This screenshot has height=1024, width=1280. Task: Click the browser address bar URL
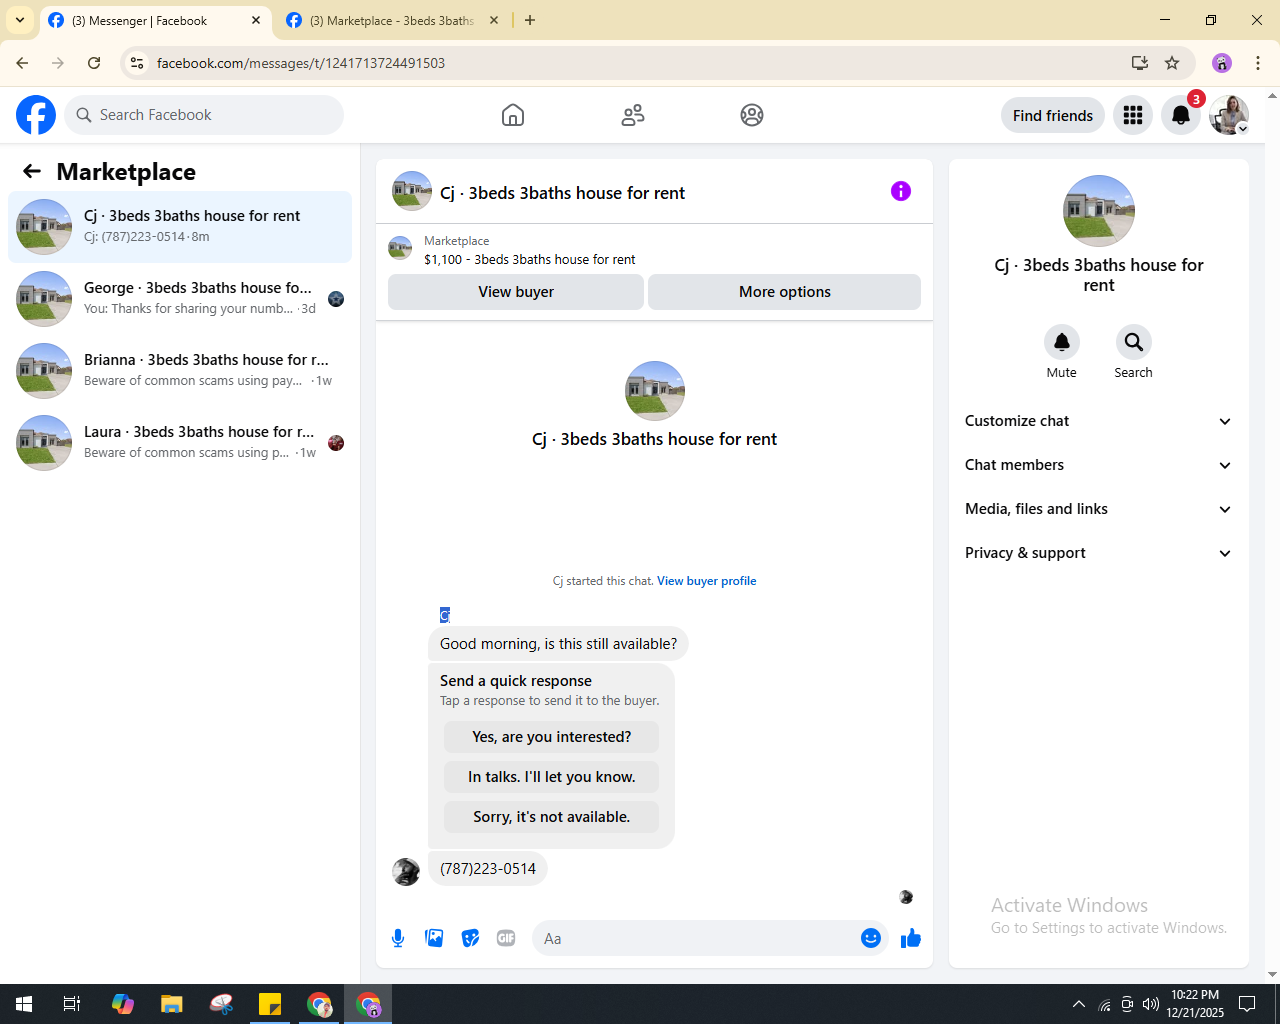coord(301,63)
